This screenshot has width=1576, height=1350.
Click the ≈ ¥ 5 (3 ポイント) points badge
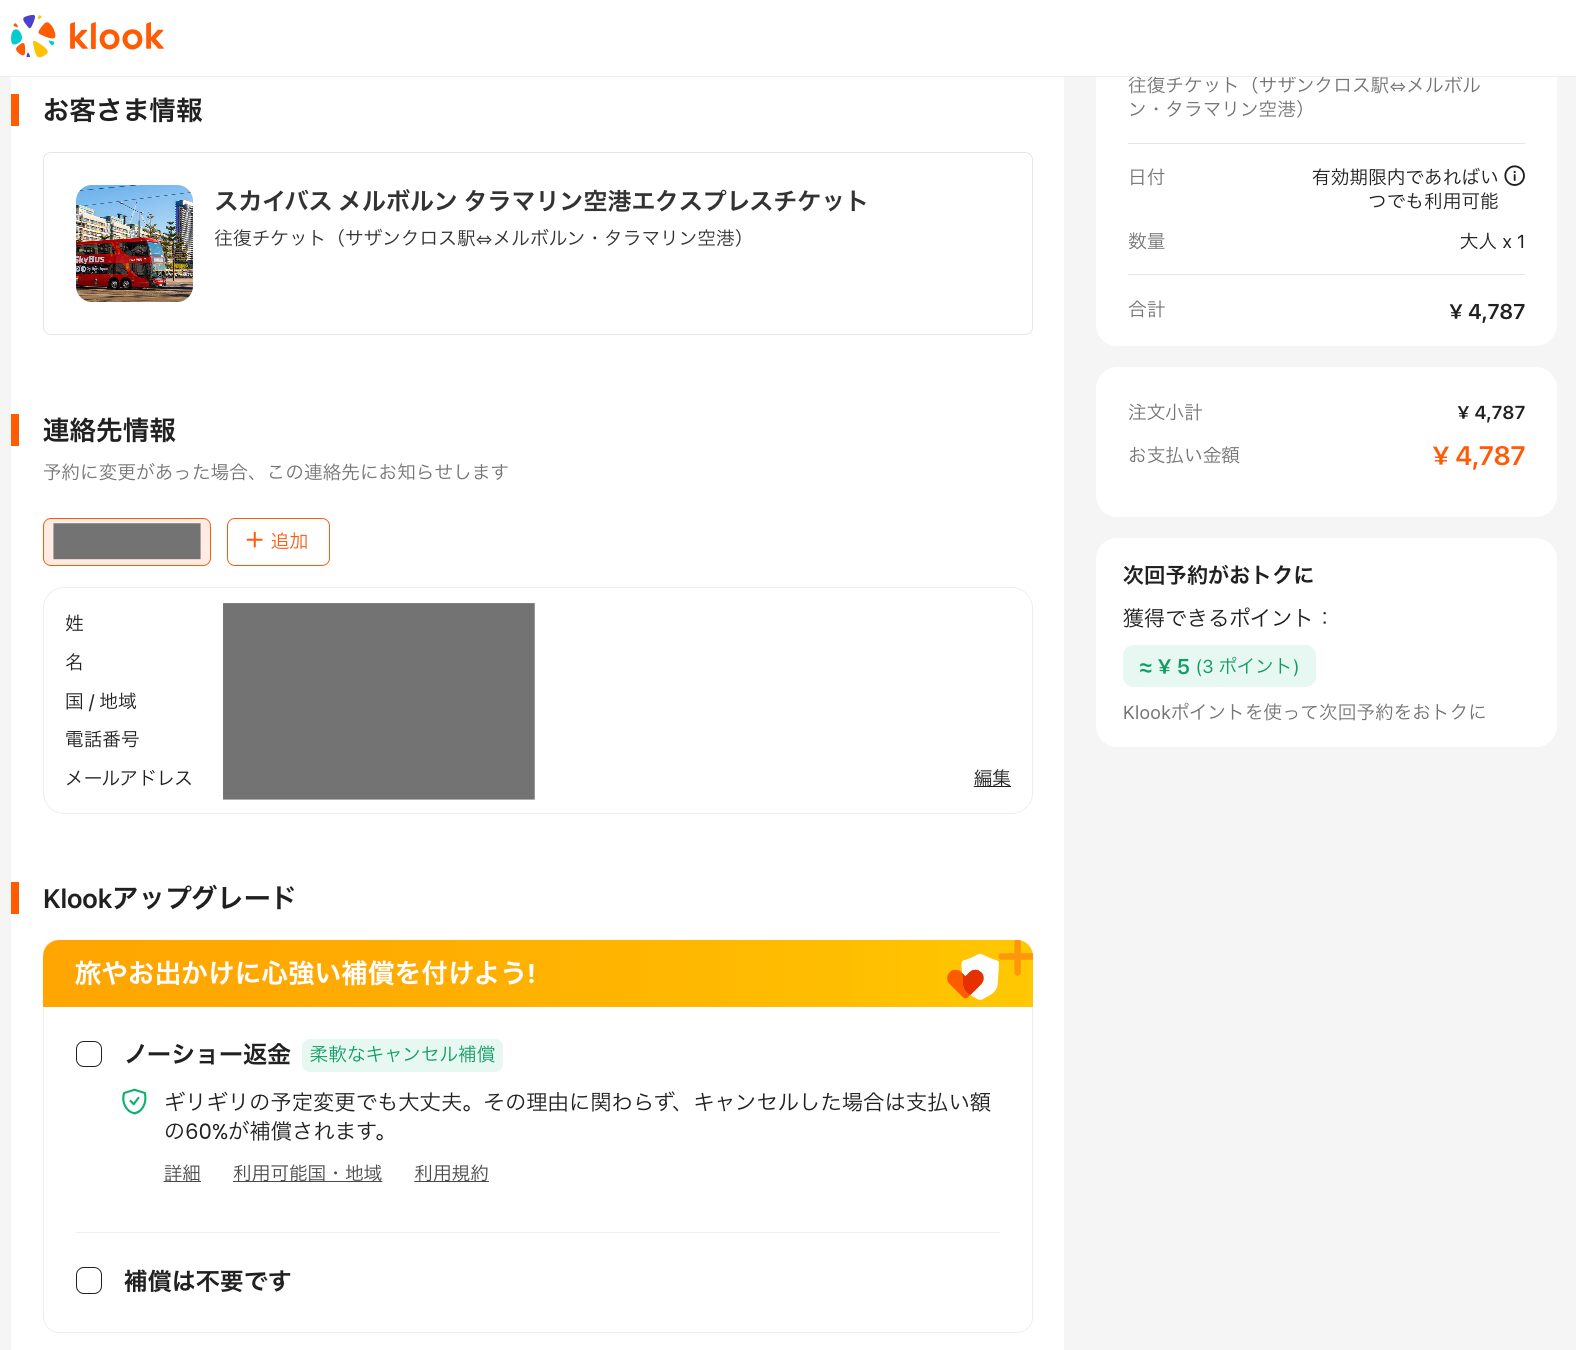click(x=1219, y=666)
